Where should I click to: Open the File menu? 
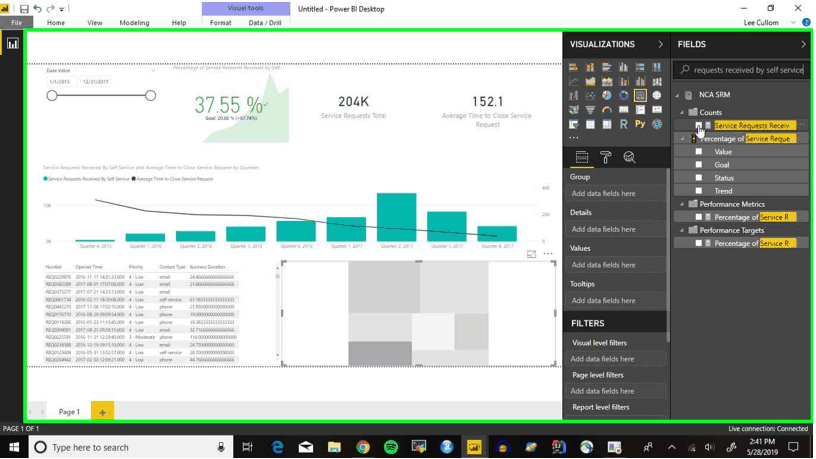[17, 22]
